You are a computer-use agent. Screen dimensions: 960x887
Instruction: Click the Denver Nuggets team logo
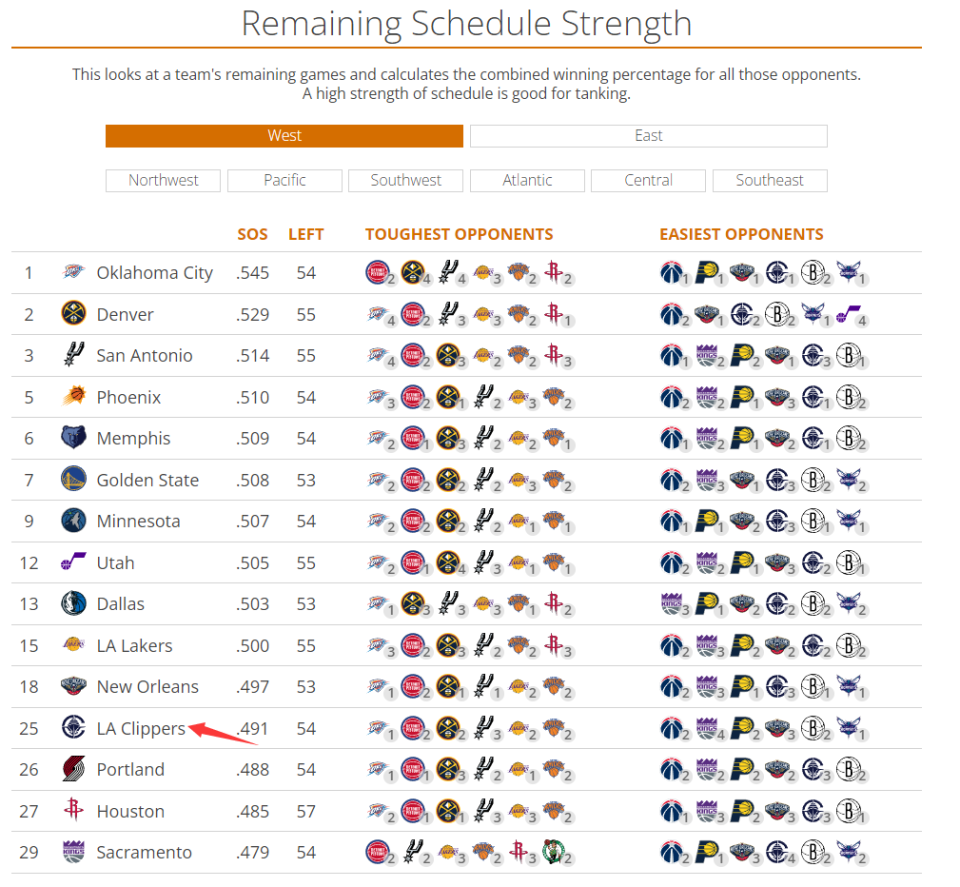74,314
